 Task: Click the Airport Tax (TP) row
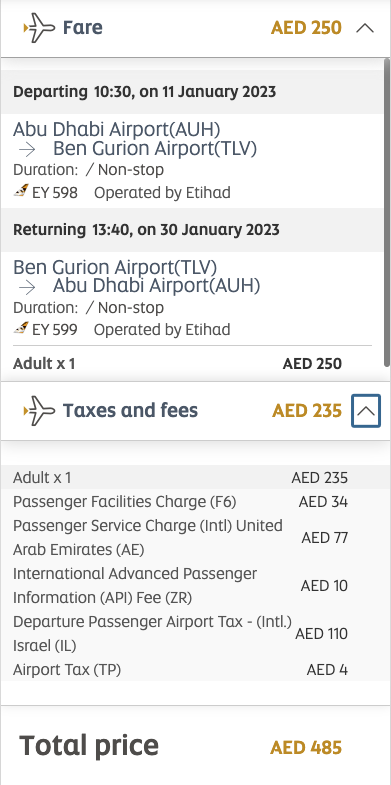coord(180,669)
